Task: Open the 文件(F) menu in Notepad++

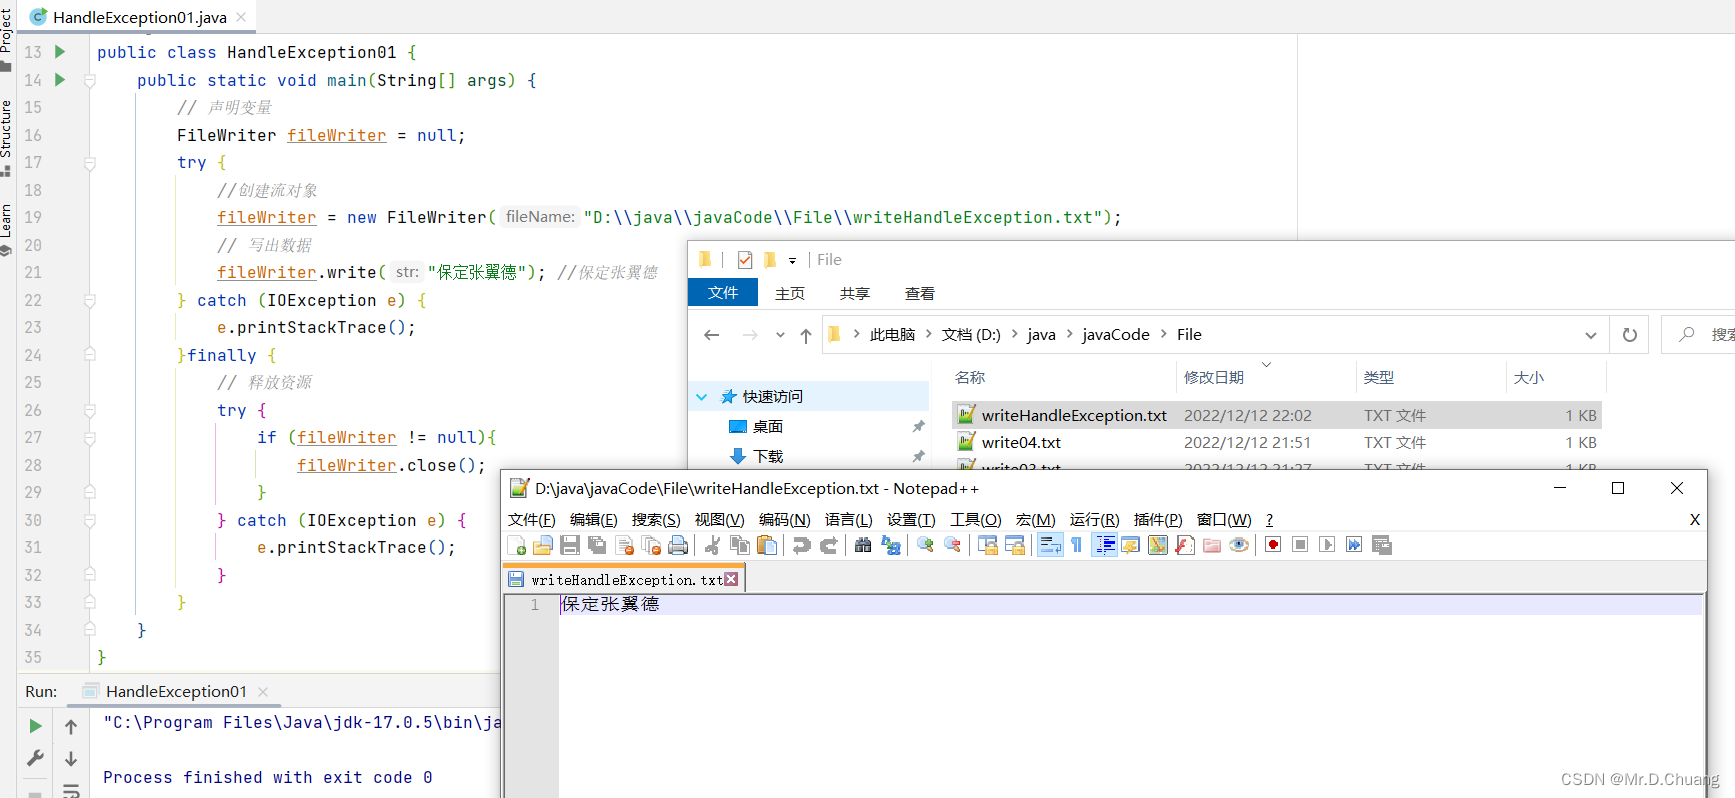Action: [x=531, y=519]
